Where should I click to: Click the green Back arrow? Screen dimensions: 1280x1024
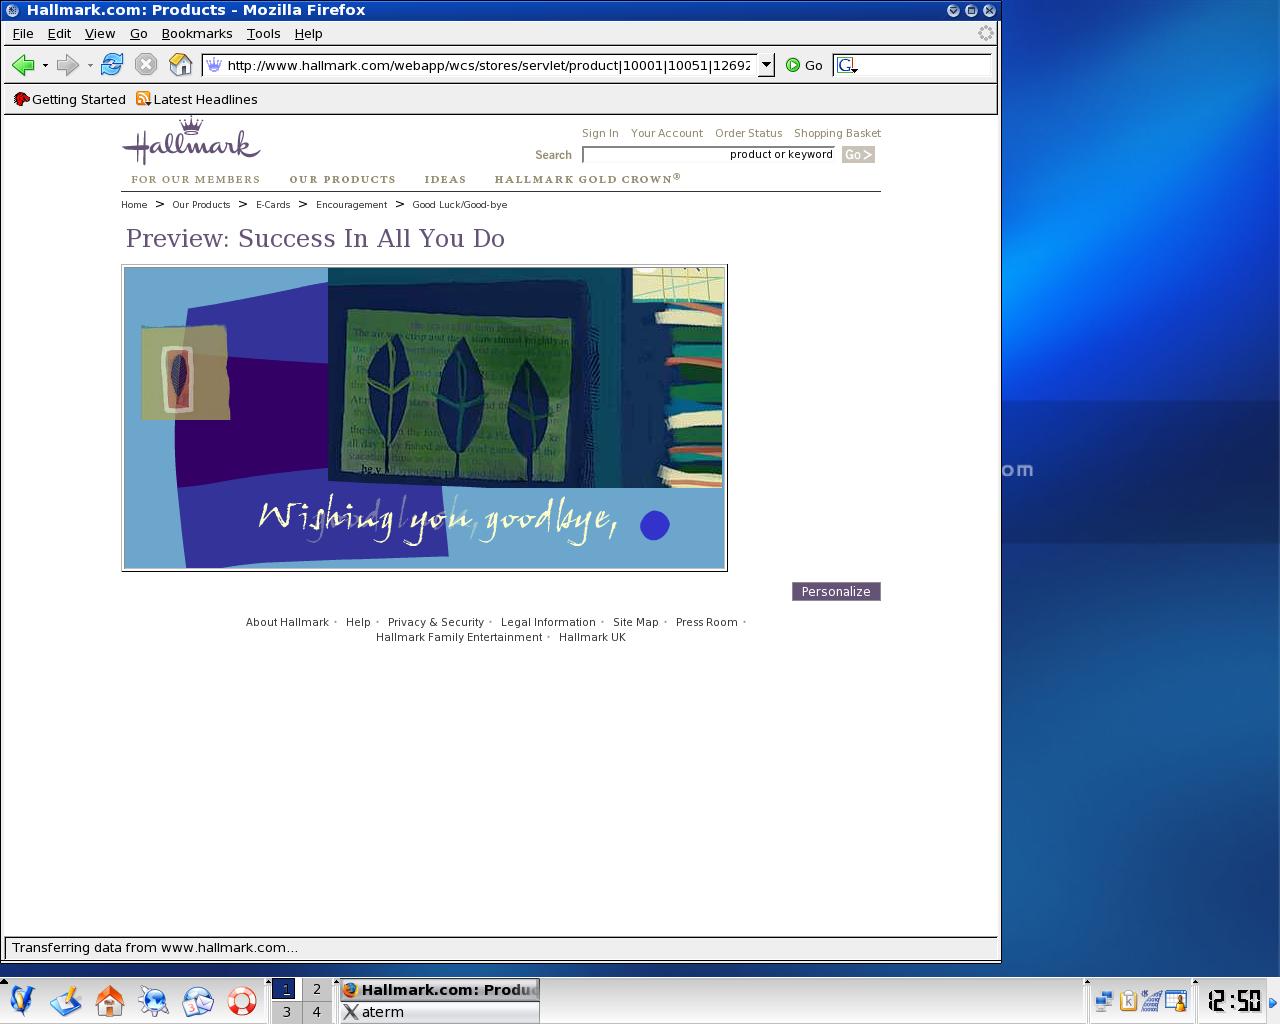click(x=23, y=65)
